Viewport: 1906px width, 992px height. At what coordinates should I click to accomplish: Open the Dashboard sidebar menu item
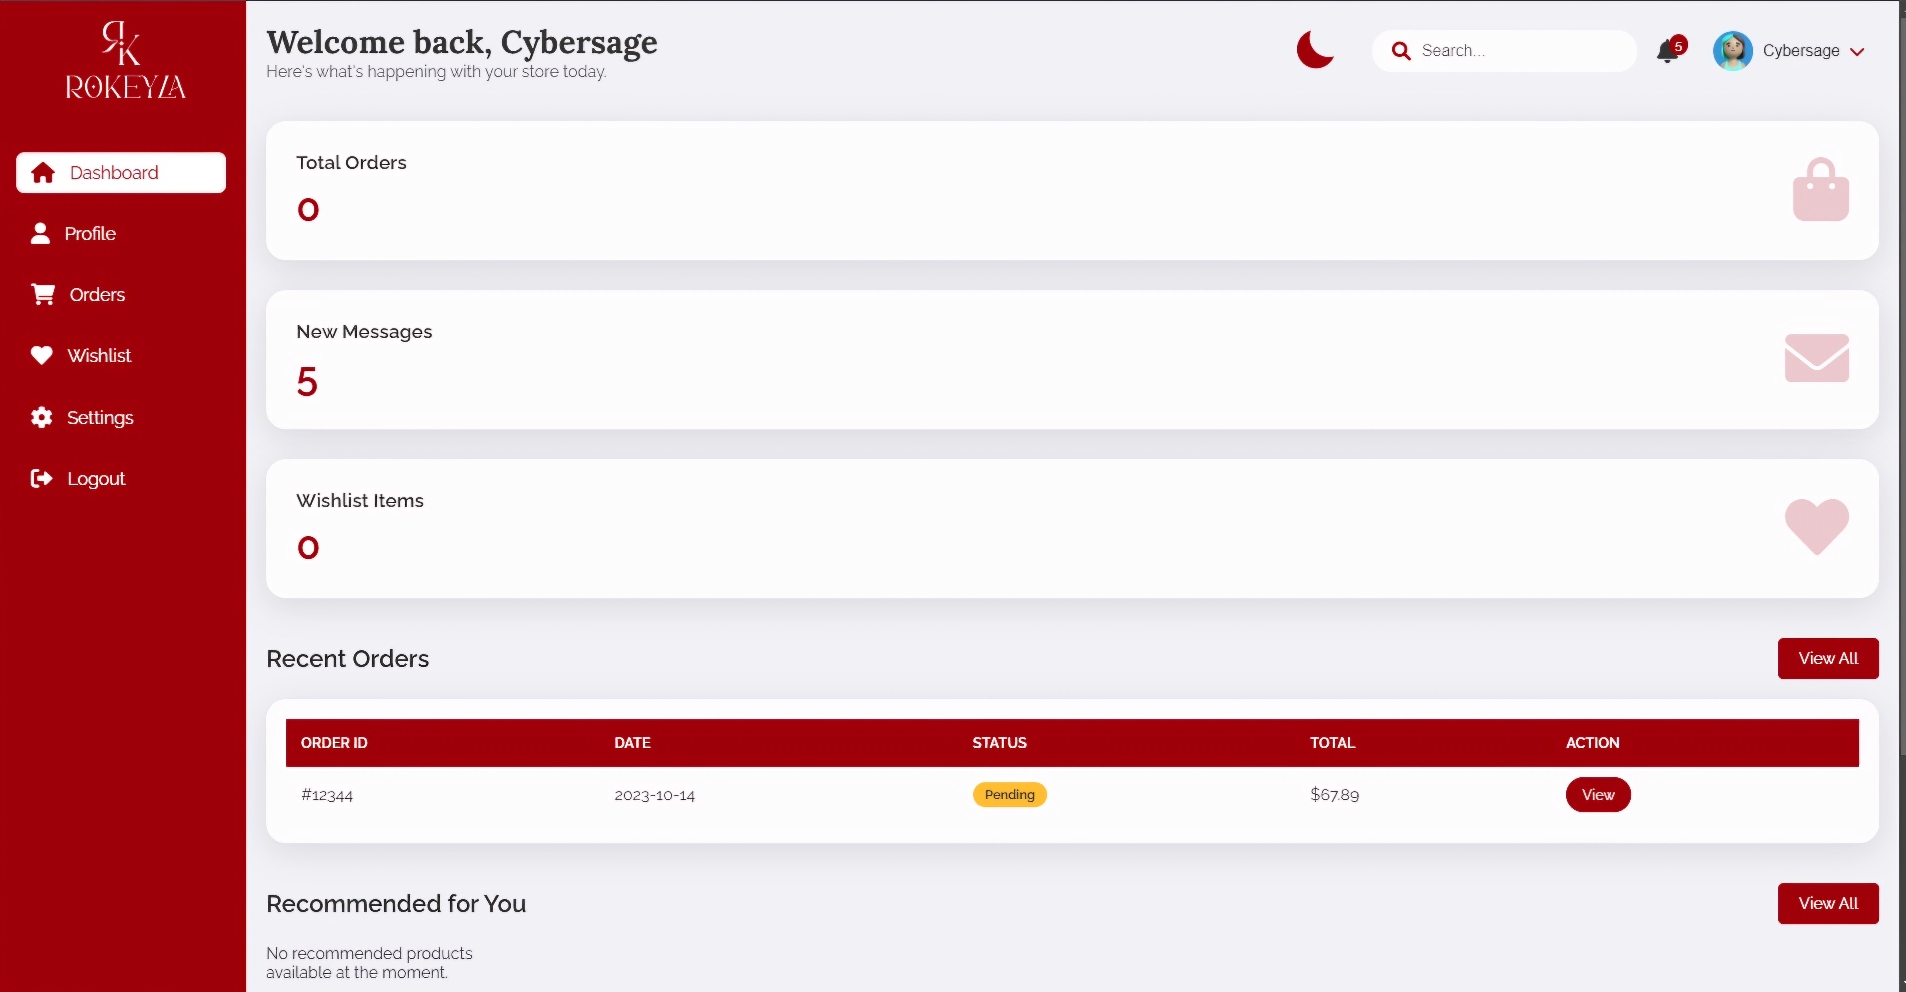(x=121, y=173)
